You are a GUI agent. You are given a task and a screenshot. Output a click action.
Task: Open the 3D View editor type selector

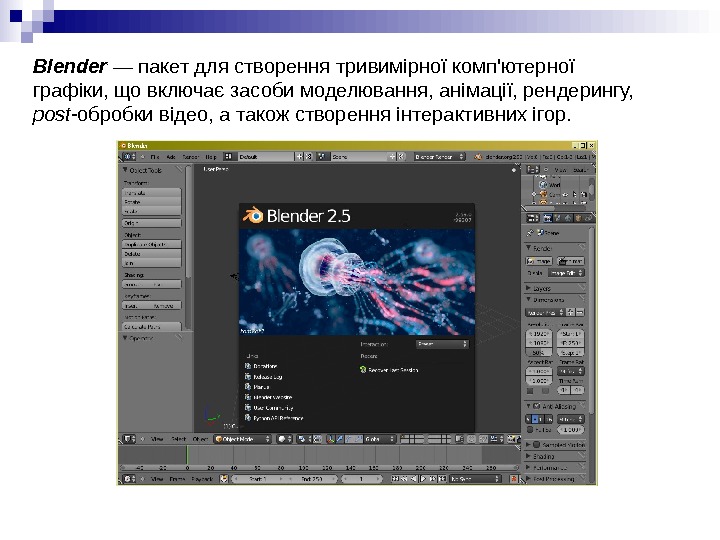(x=129, y=439)
